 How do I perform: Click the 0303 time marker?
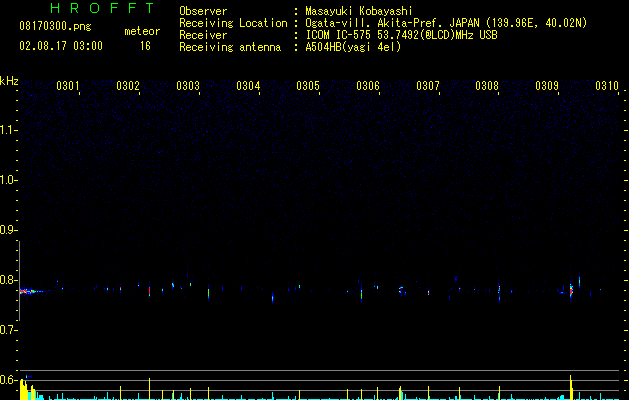(188, 86)
